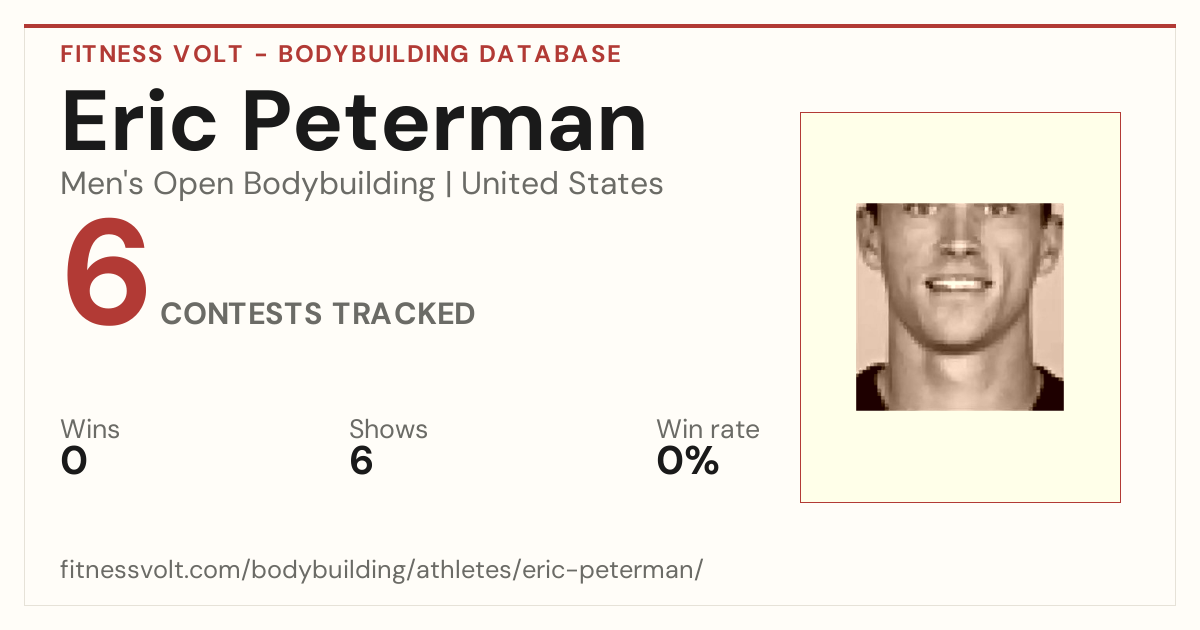Select the Wins value 0
The height and width of the screenshot is (630, 1200).
click(74, 461)
